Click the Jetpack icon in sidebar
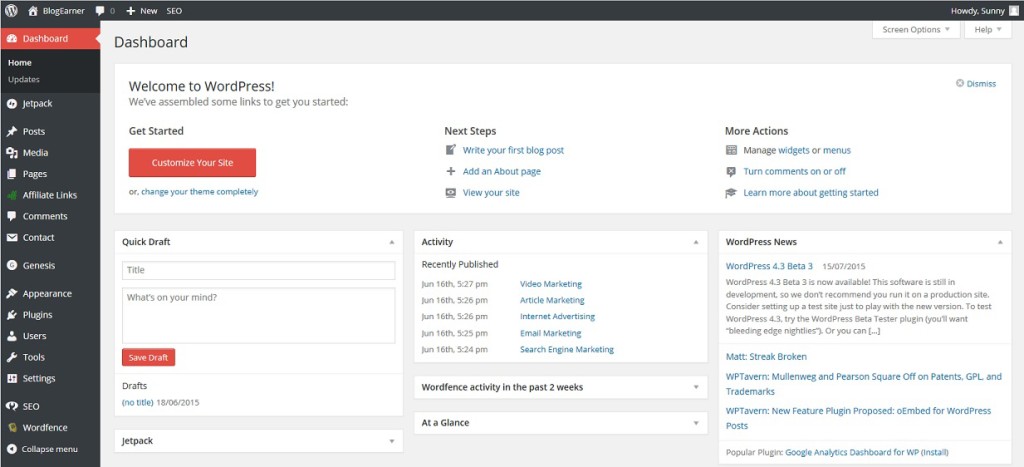This screenshot has height=467, width=1024. tap(12, 104)
